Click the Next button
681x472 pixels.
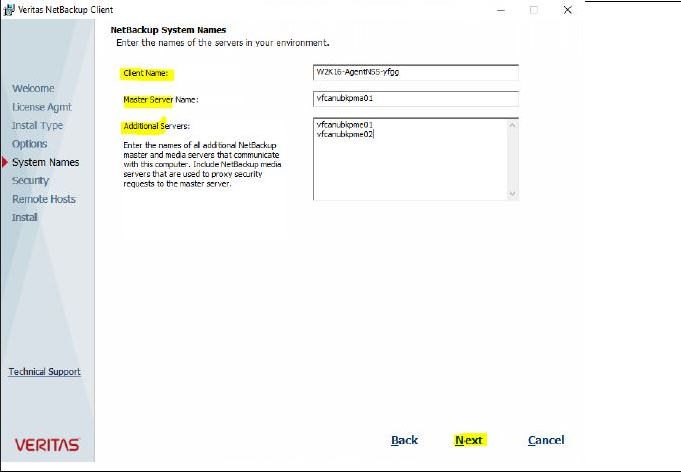click(469, 440)
